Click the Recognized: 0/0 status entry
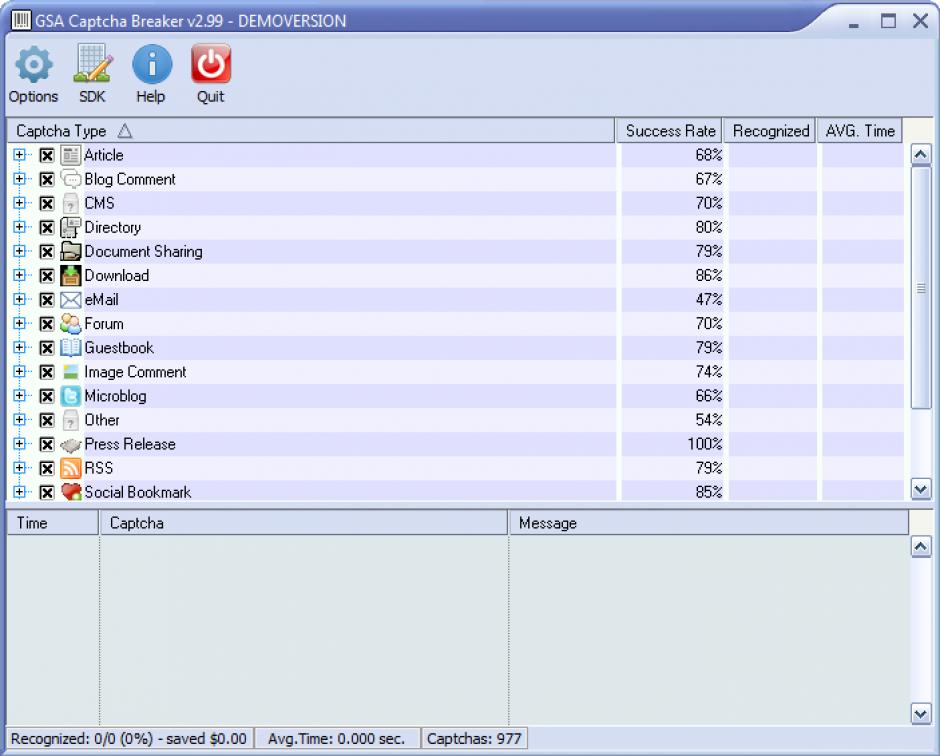940x756 pixels. 129,739
